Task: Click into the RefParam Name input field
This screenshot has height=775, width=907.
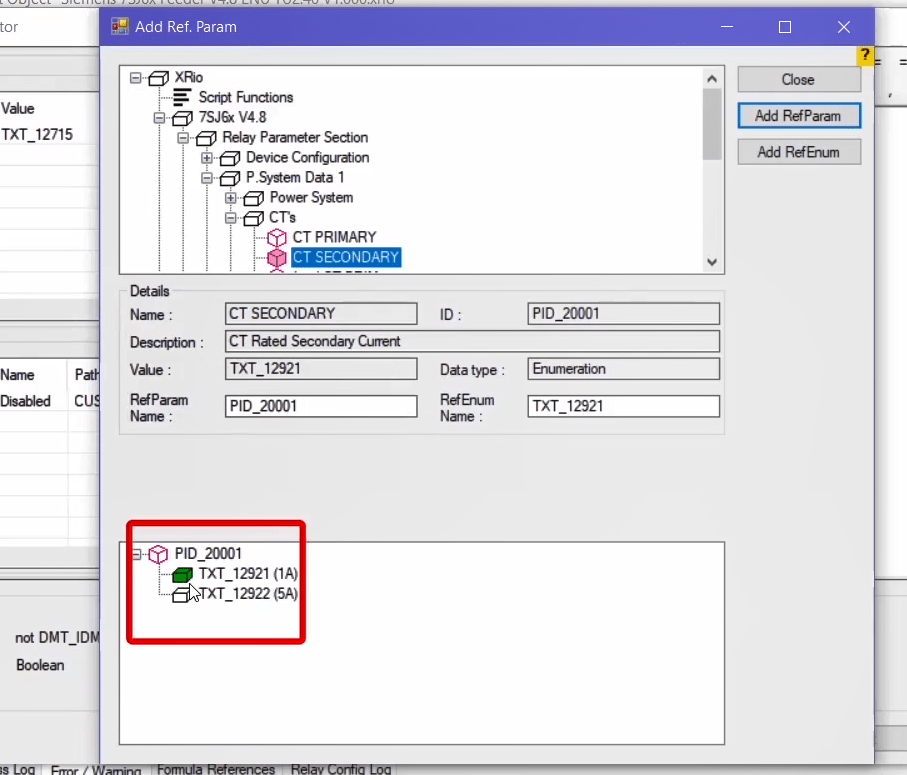Action: coord(320,406)
